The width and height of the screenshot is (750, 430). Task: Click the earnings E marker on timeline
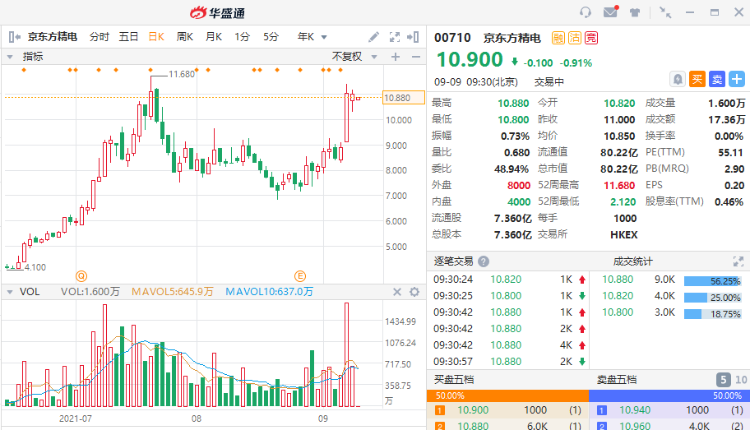(299, 276)
